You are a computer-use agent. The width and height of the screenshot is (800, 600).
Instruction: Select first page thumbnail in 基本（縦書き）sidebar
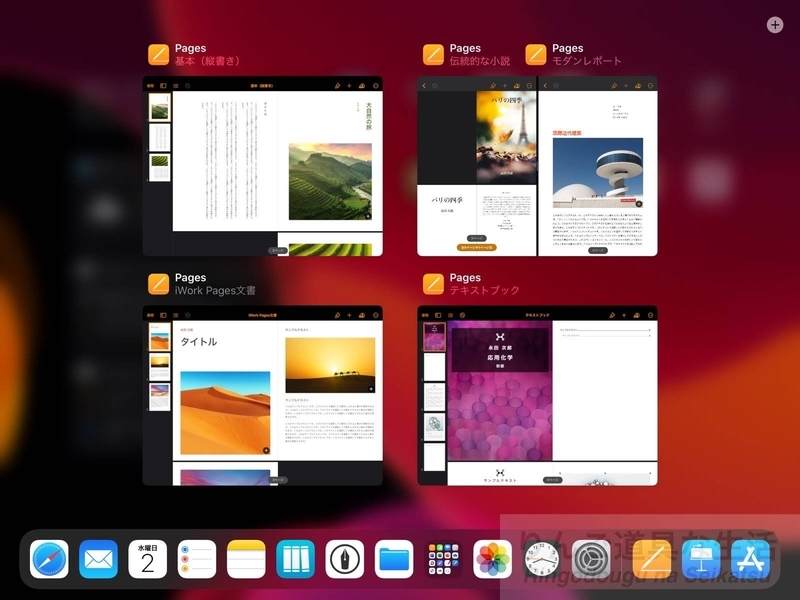tap(159, 107)
